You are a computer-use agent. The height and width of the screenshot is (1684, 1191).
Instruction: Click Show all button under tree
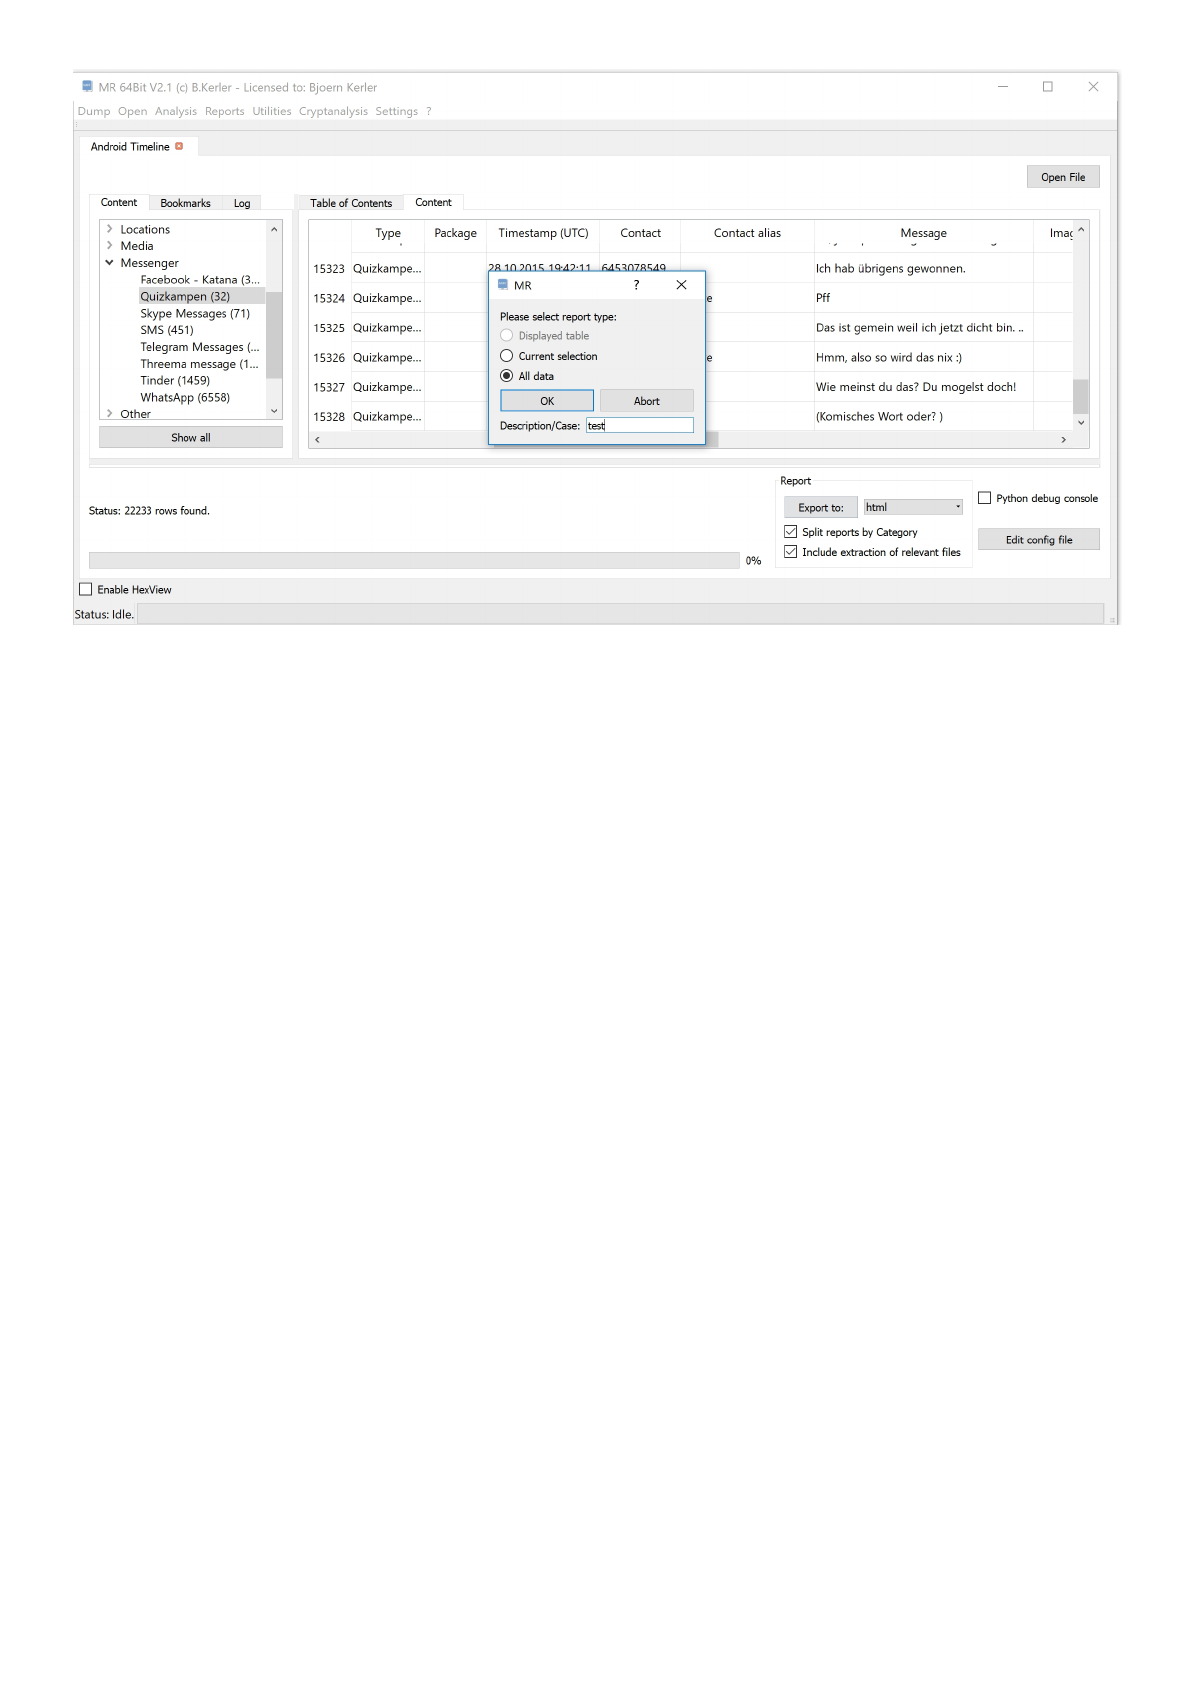(x=191, y=438)
